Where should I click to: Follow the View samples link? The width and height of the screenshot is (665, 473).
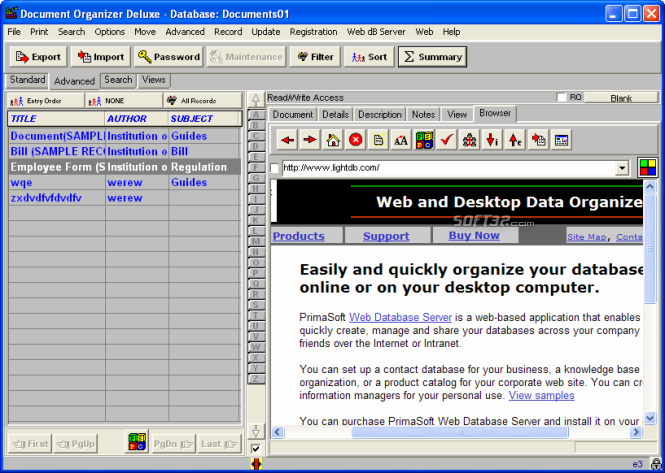click(542, 395)
